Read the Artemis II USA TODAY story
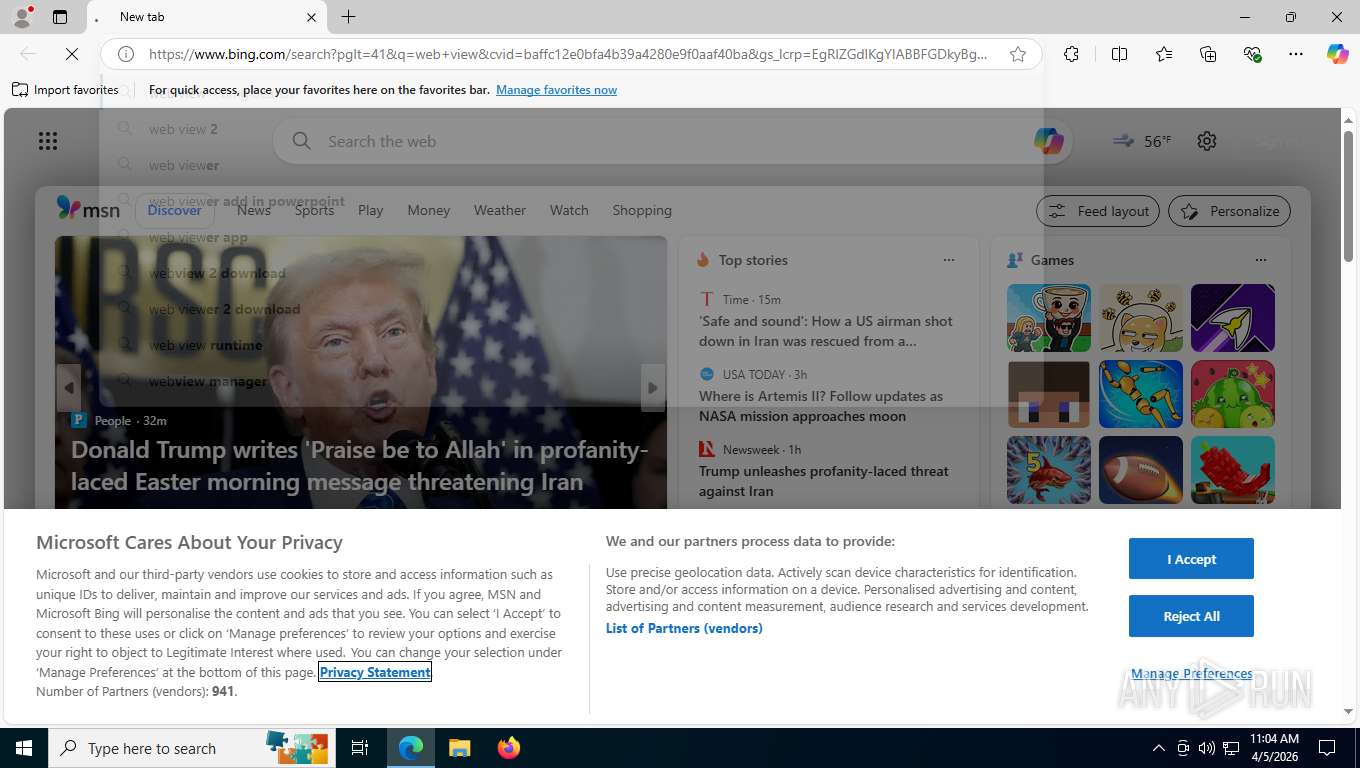Image resolution: width=1360 pixels, height=768 pixels. pos(821,406)
